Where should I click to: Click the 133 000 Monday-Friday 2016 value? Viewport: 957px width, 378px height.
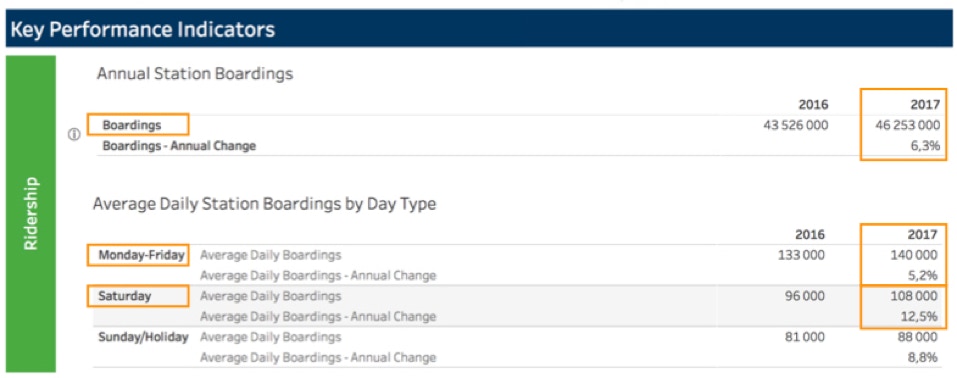tap(802, 255)
